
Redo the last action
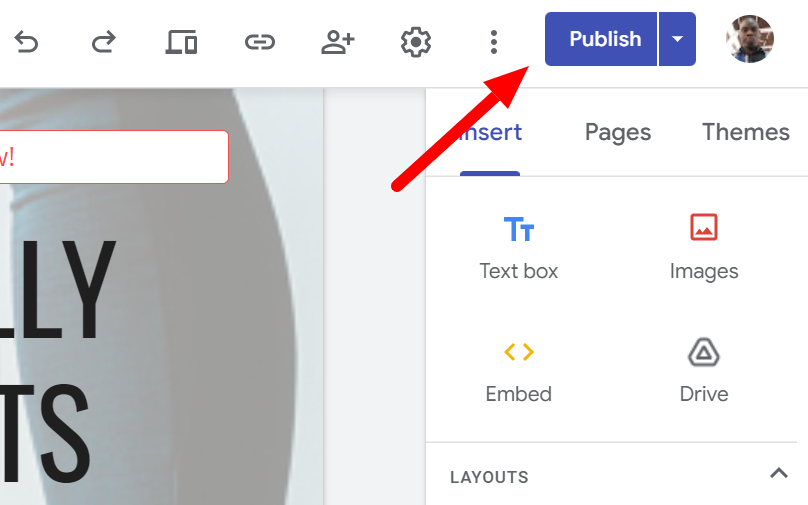point(104,42)
